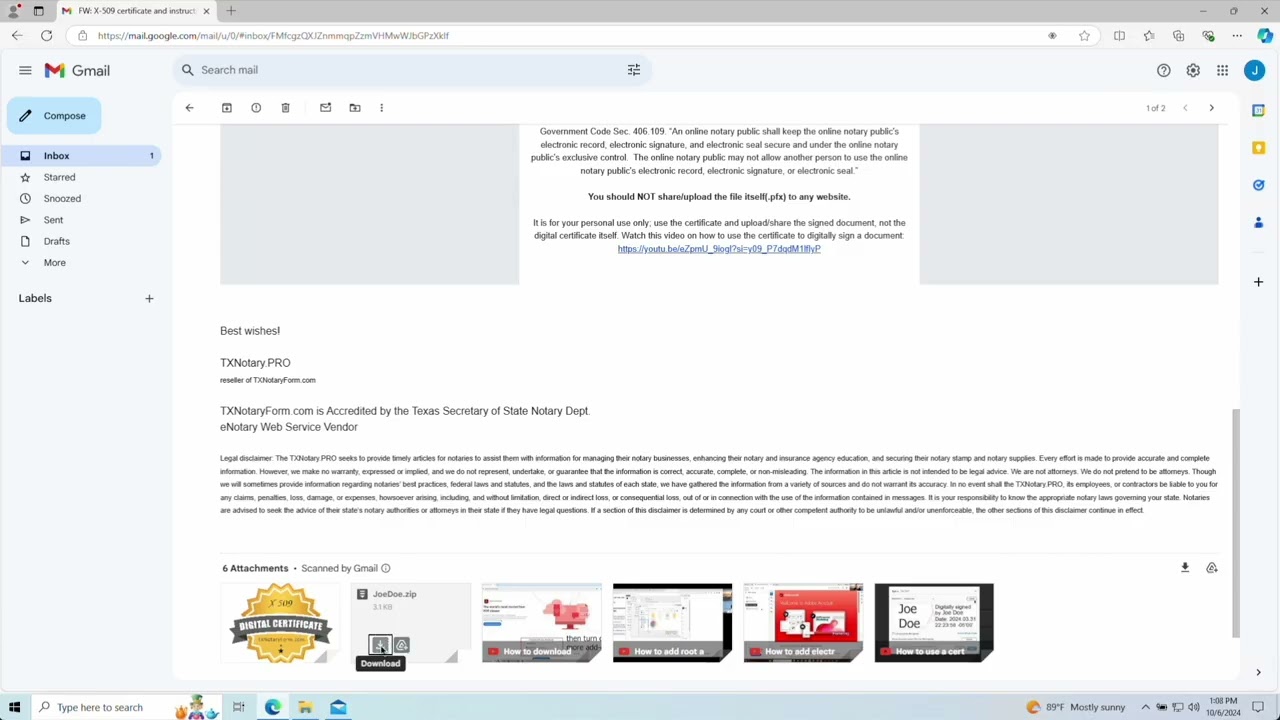Screen dimensions: 1280x720
Task: Open File Explorer from the taskbar
Action: pyautogui.click(x=305, y=708)
